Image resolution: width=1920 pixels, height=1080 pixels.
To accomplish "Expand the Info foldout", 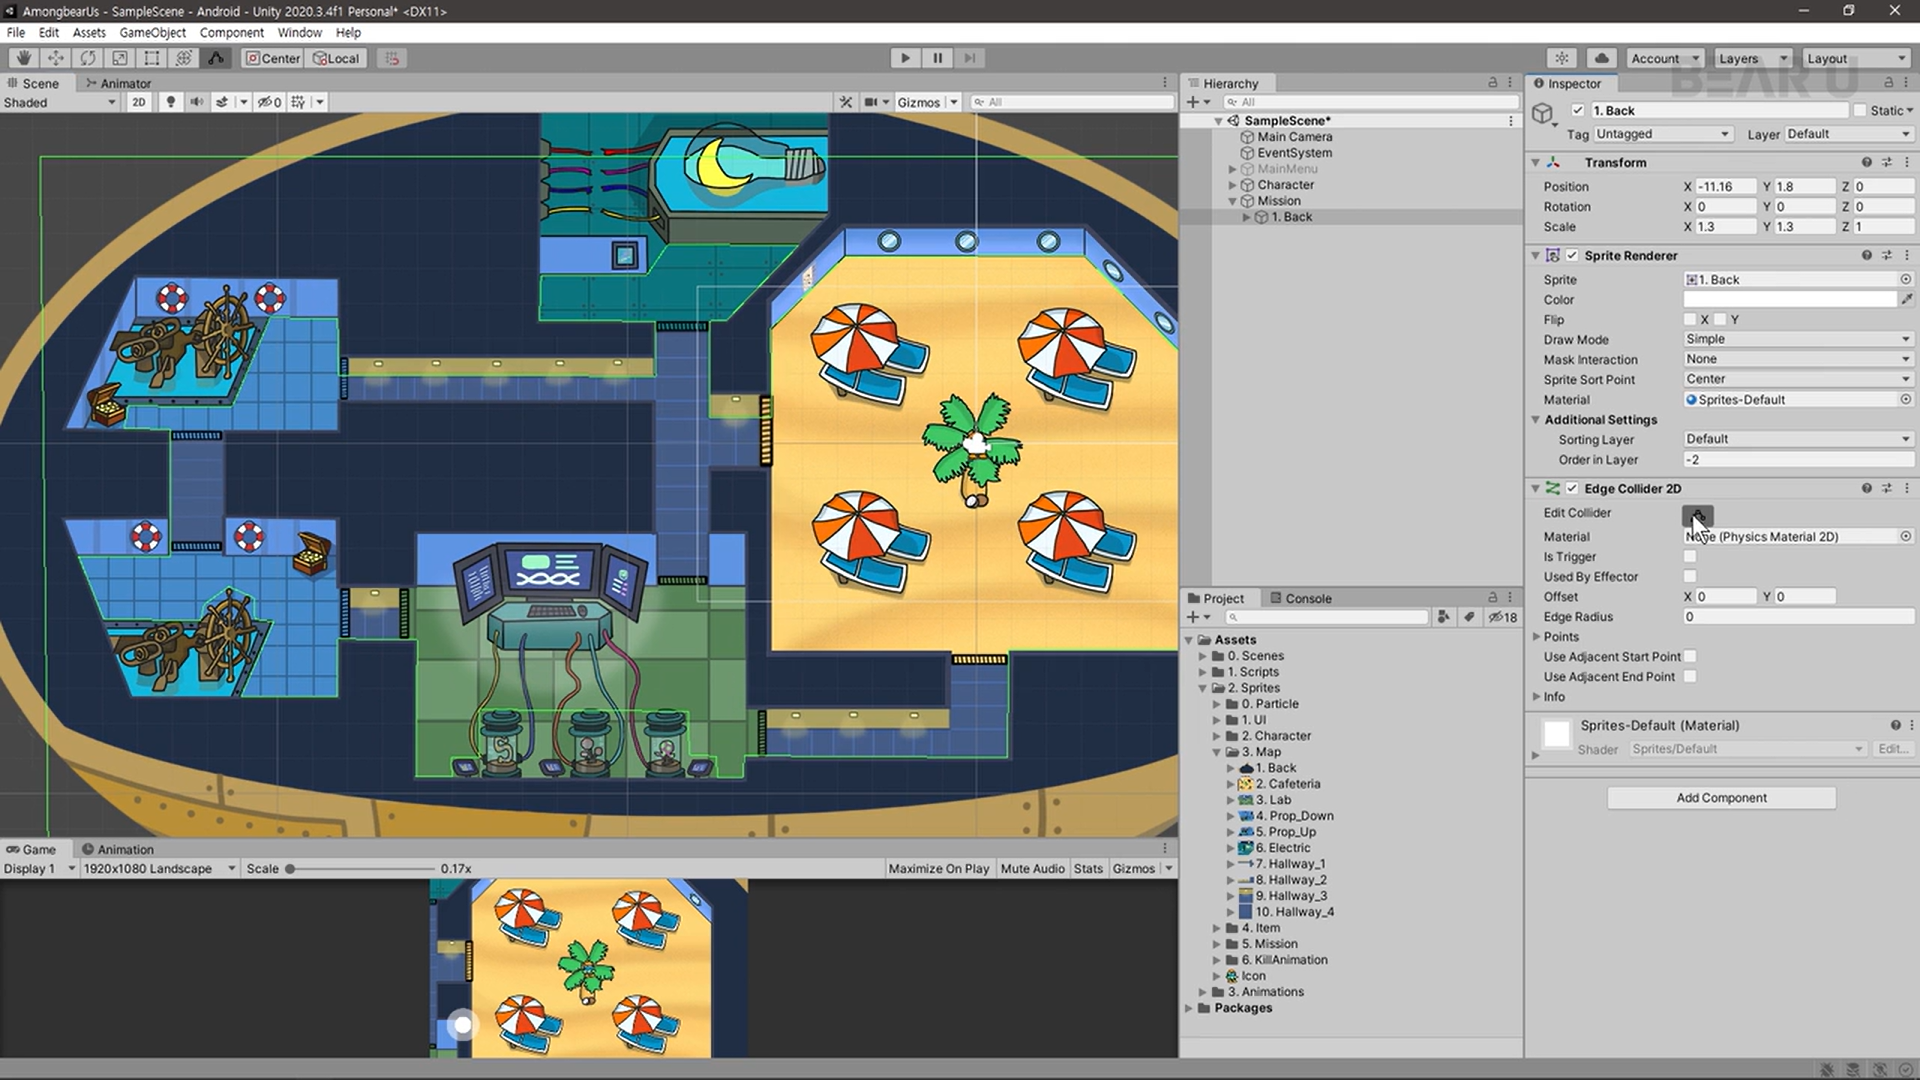I will tap(1537, 697).
